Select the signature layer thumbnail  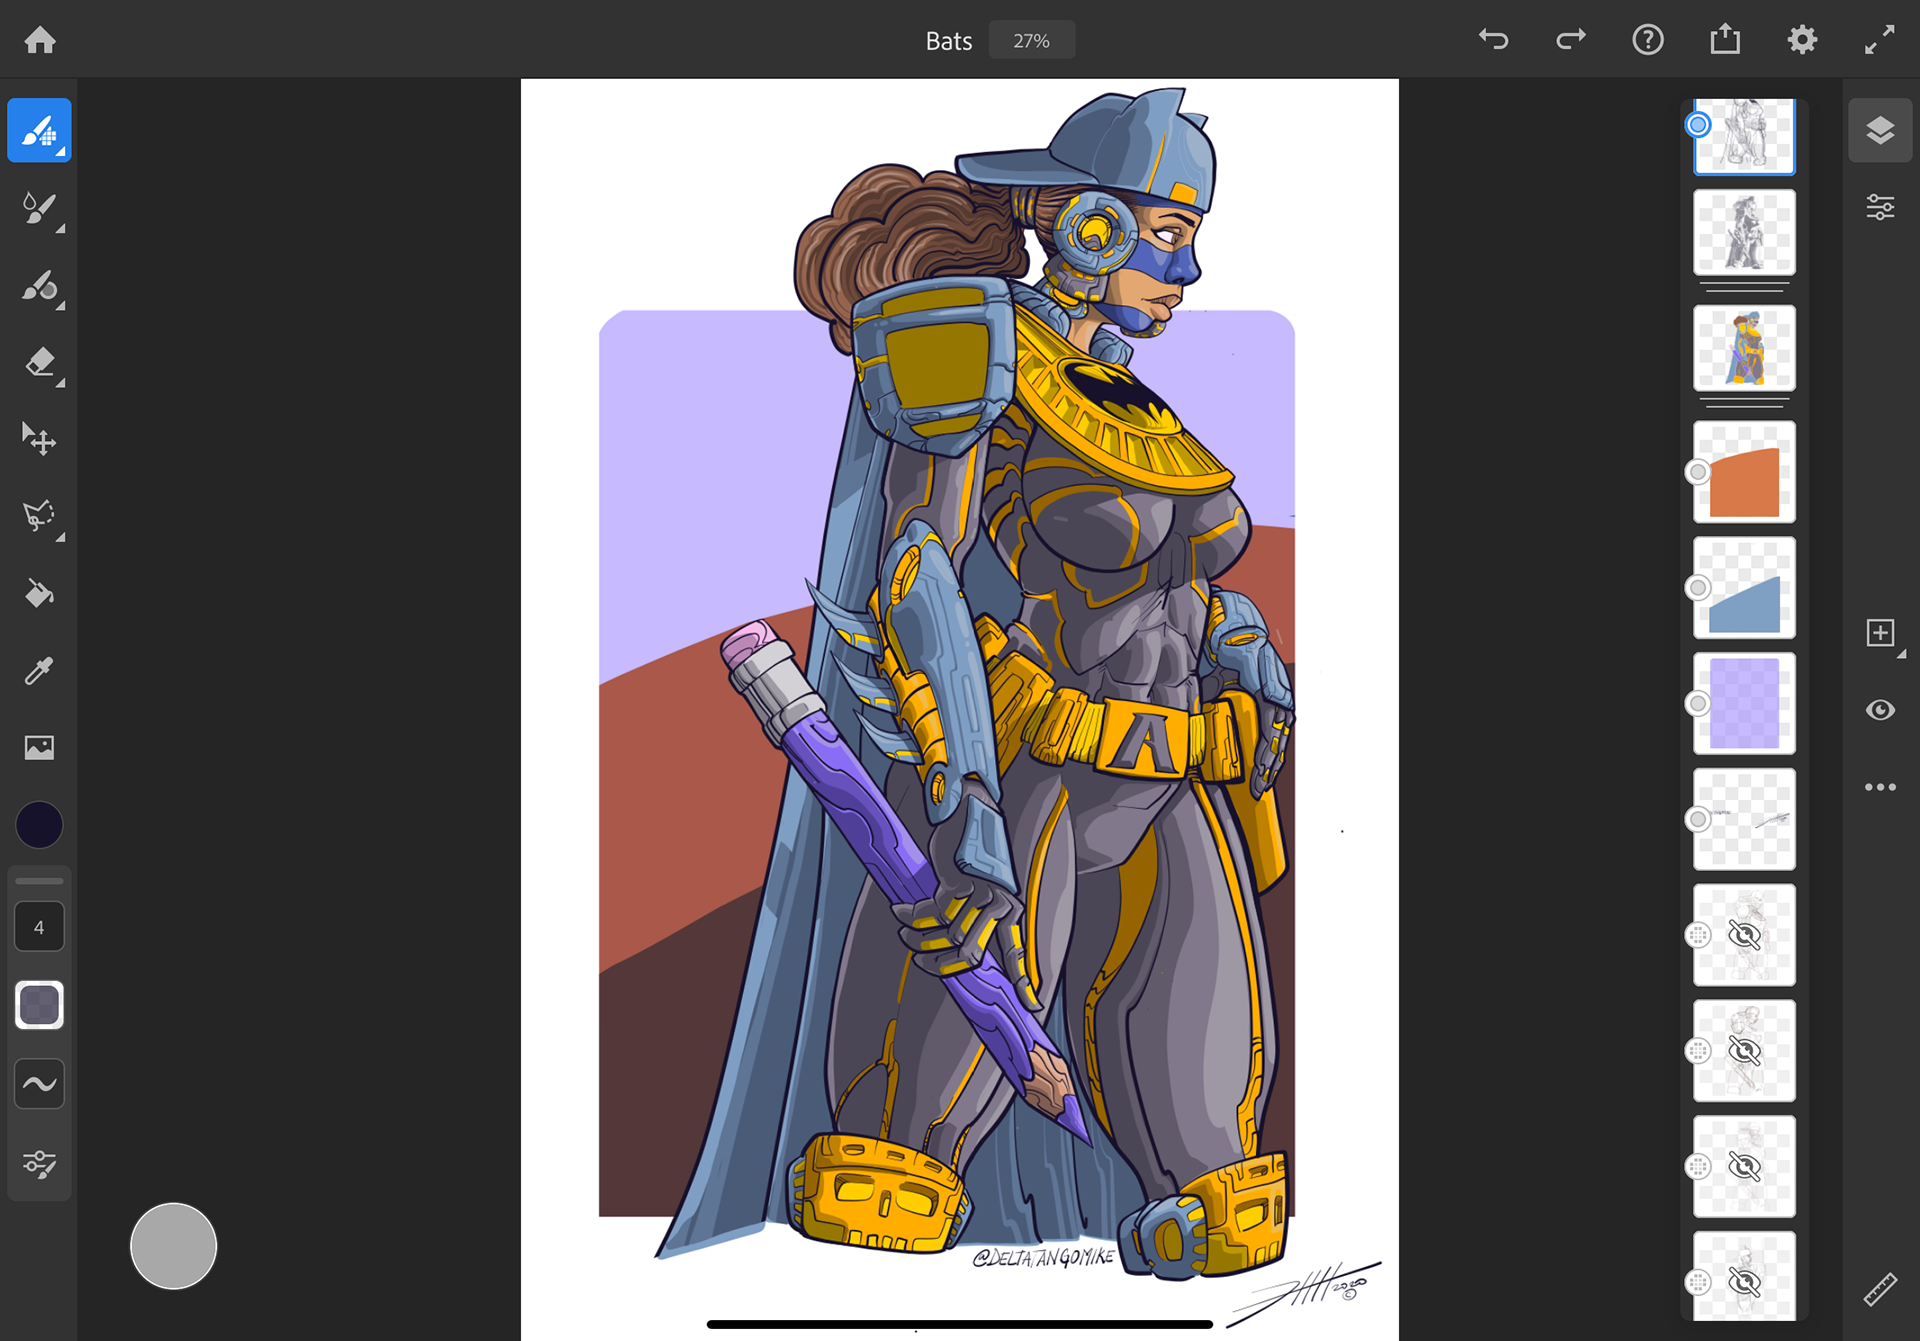tap(1744, 819)
